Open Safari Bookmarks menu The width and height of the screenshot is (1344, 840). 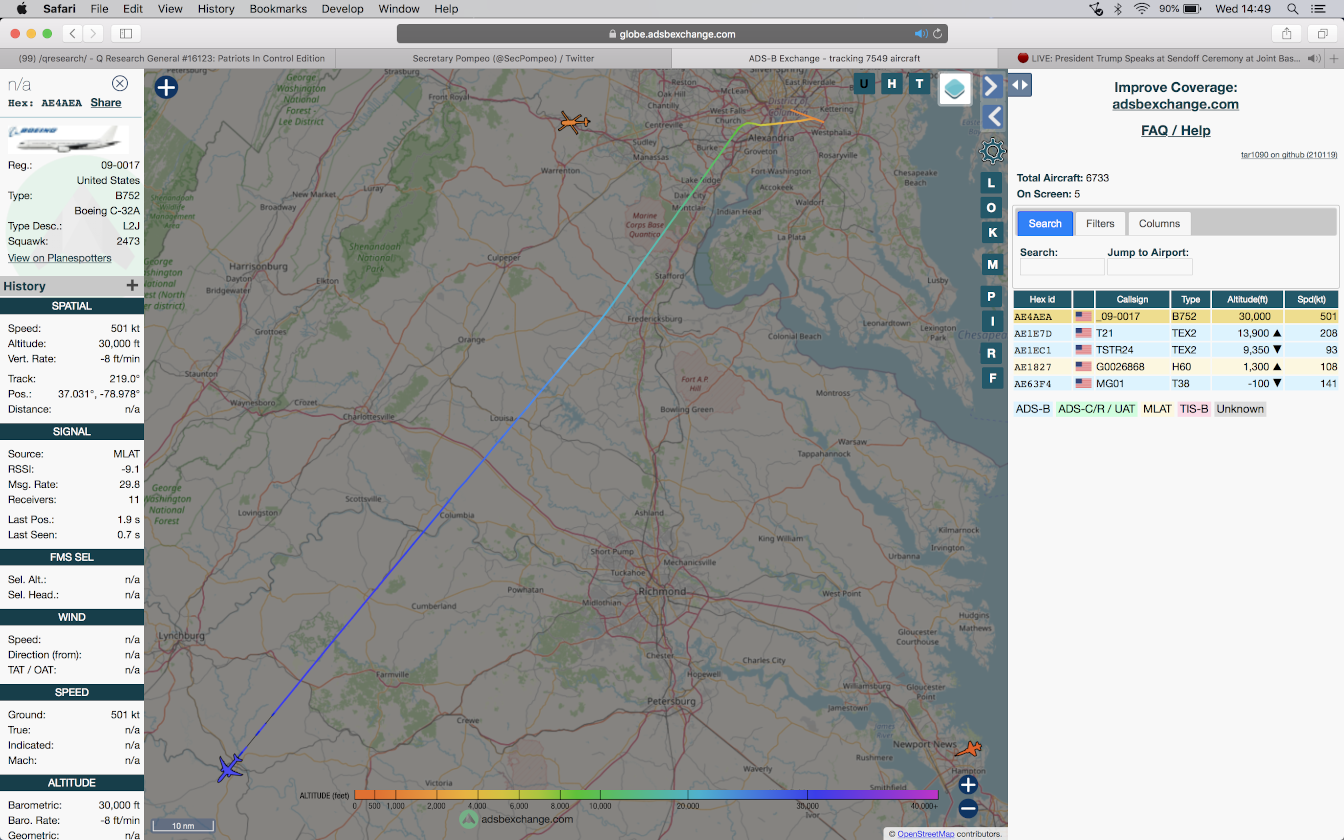click(278, 9)
